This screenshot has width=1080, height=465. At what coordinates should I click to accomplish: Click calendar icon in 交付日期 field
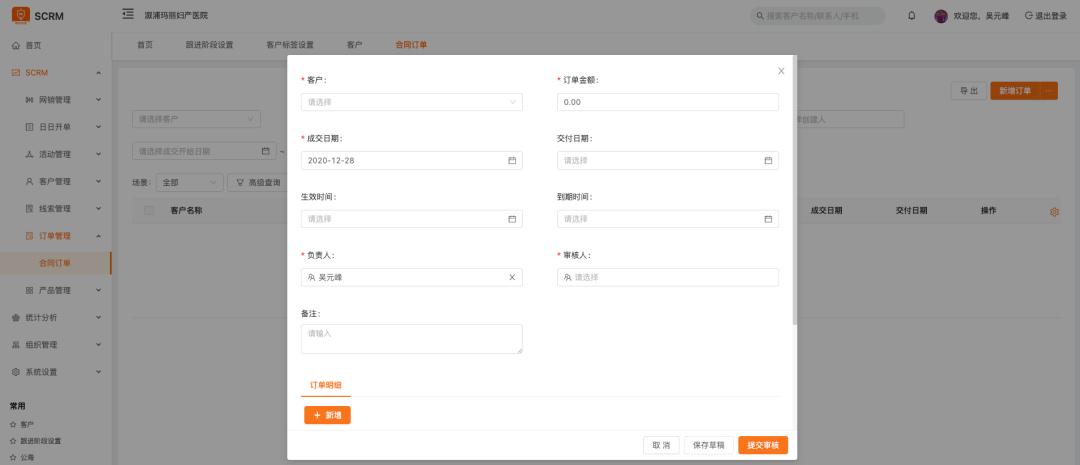tap(768, 160)
